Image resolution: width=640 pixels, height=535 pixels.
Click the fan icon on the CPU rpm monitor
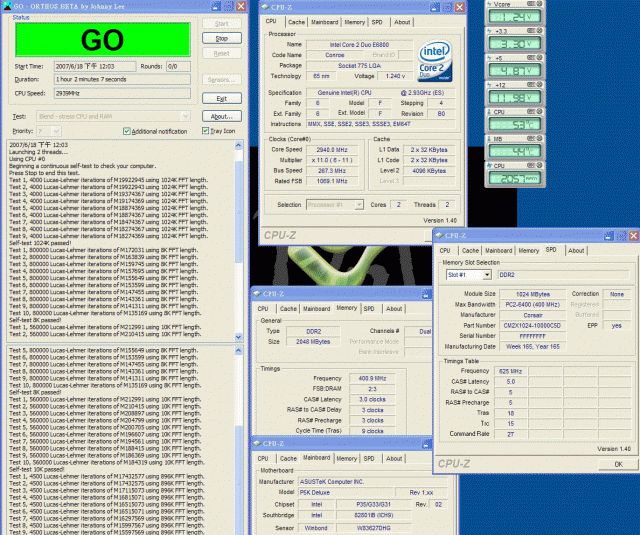pyautogui.click(x=489, y=166)
